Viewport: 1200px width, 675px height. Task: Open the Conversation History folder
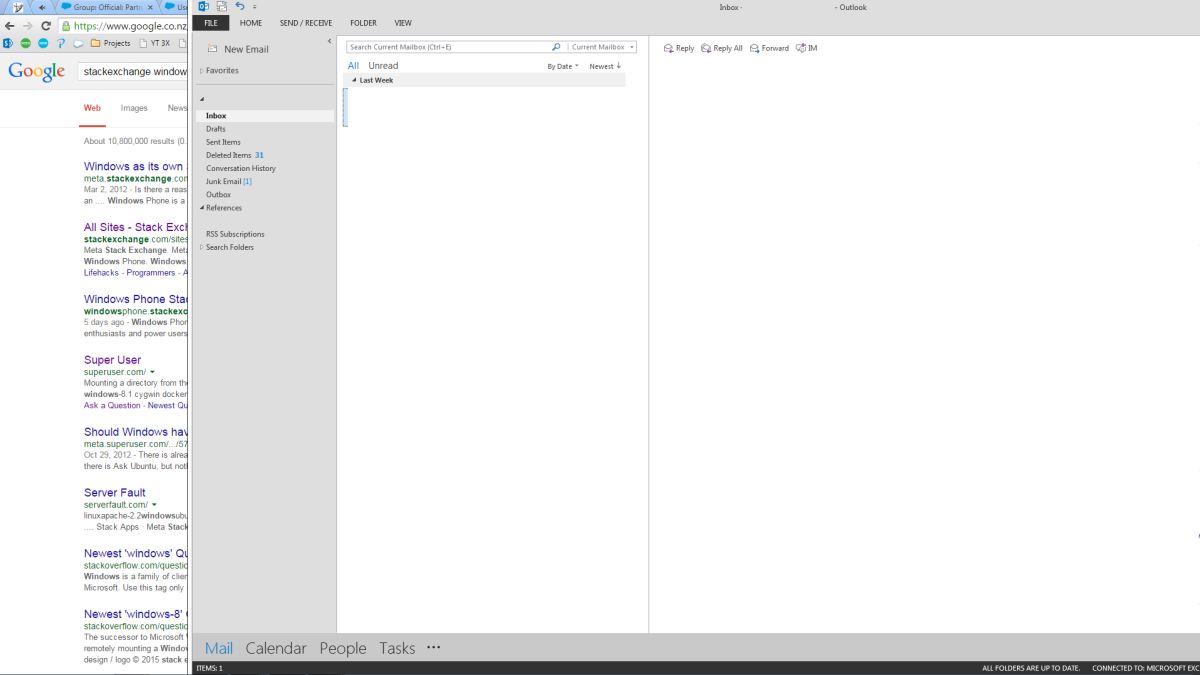coord(241,168)
